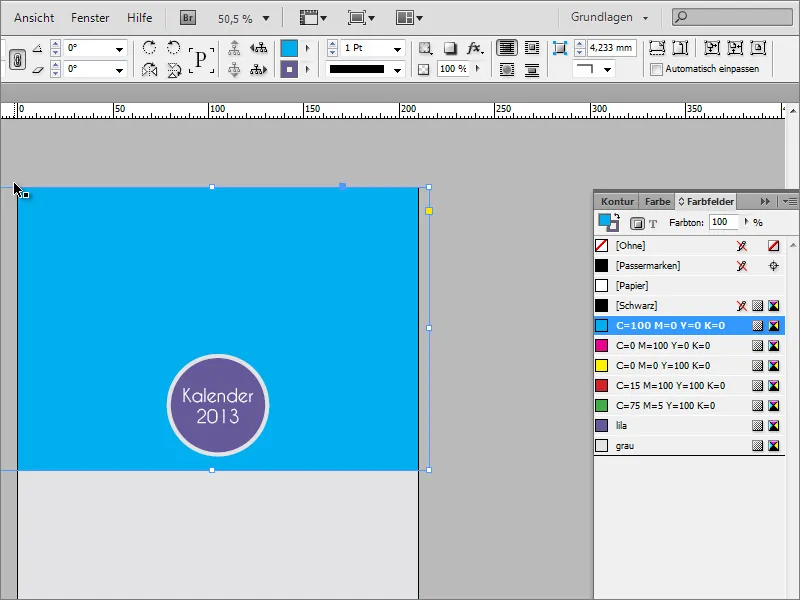This screenshot has width=800, height=600.
Task: Click fit content proportionally icon
Action: tap(680, 48)
